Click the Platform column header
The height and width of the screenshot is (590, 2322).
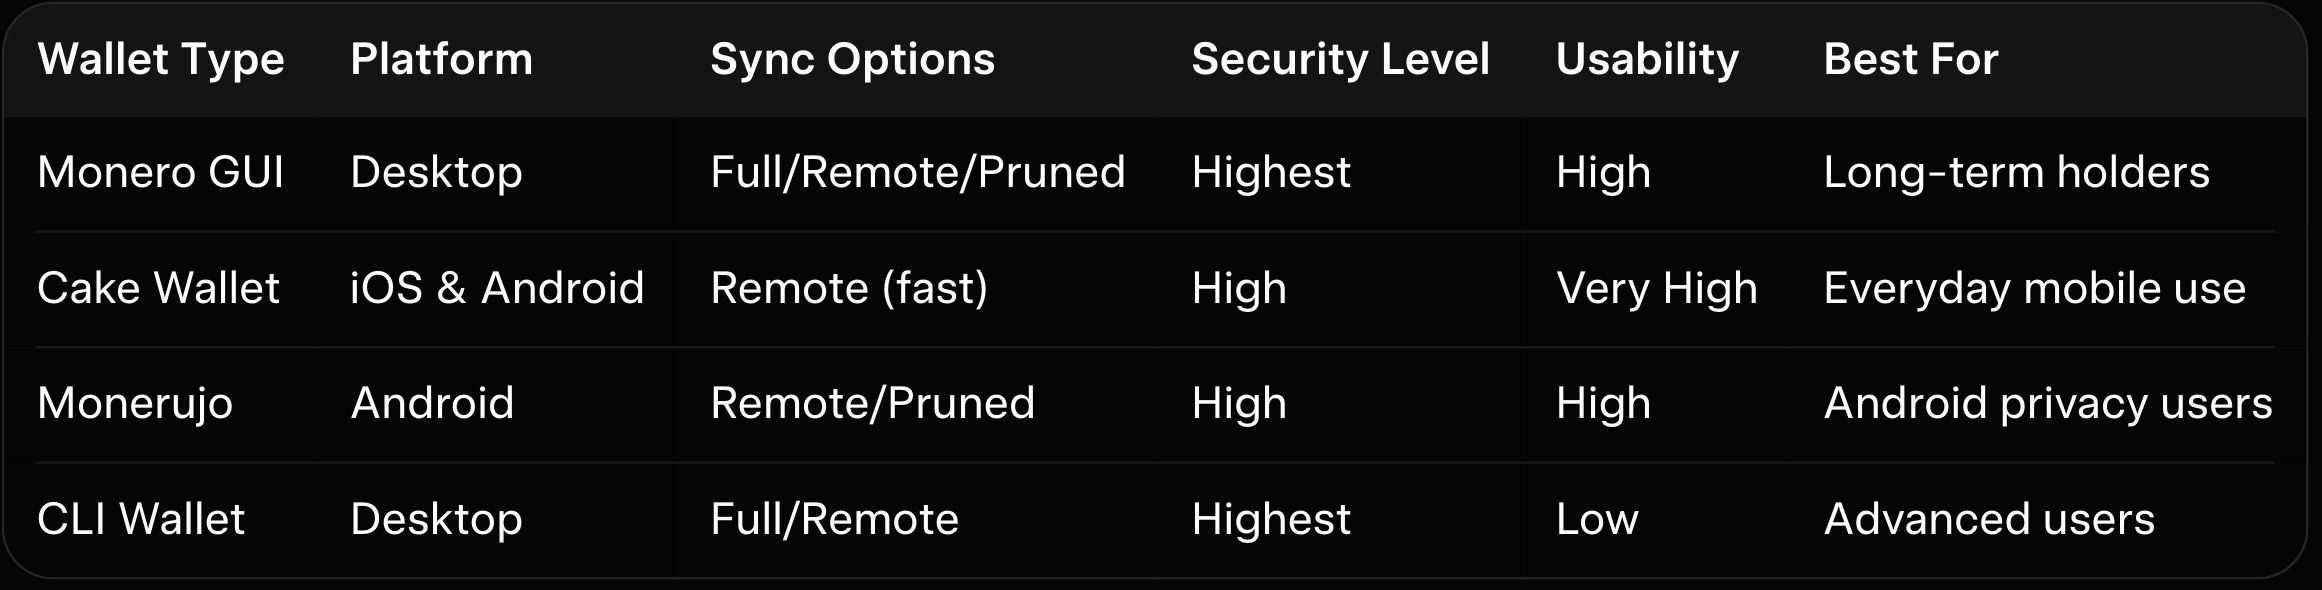point(441,60)
